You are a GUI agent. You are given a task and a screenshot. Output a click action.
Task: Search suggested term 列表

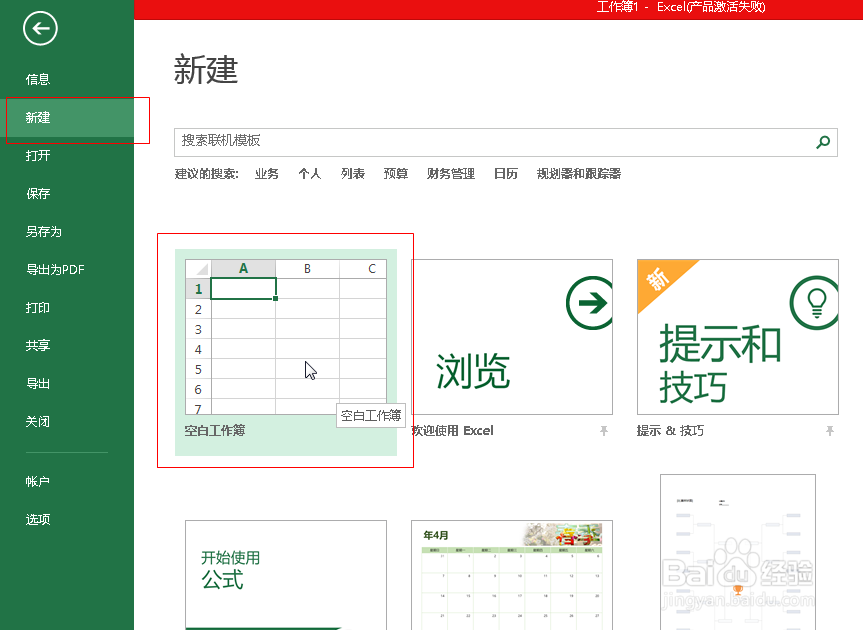(x=353, y=174)
